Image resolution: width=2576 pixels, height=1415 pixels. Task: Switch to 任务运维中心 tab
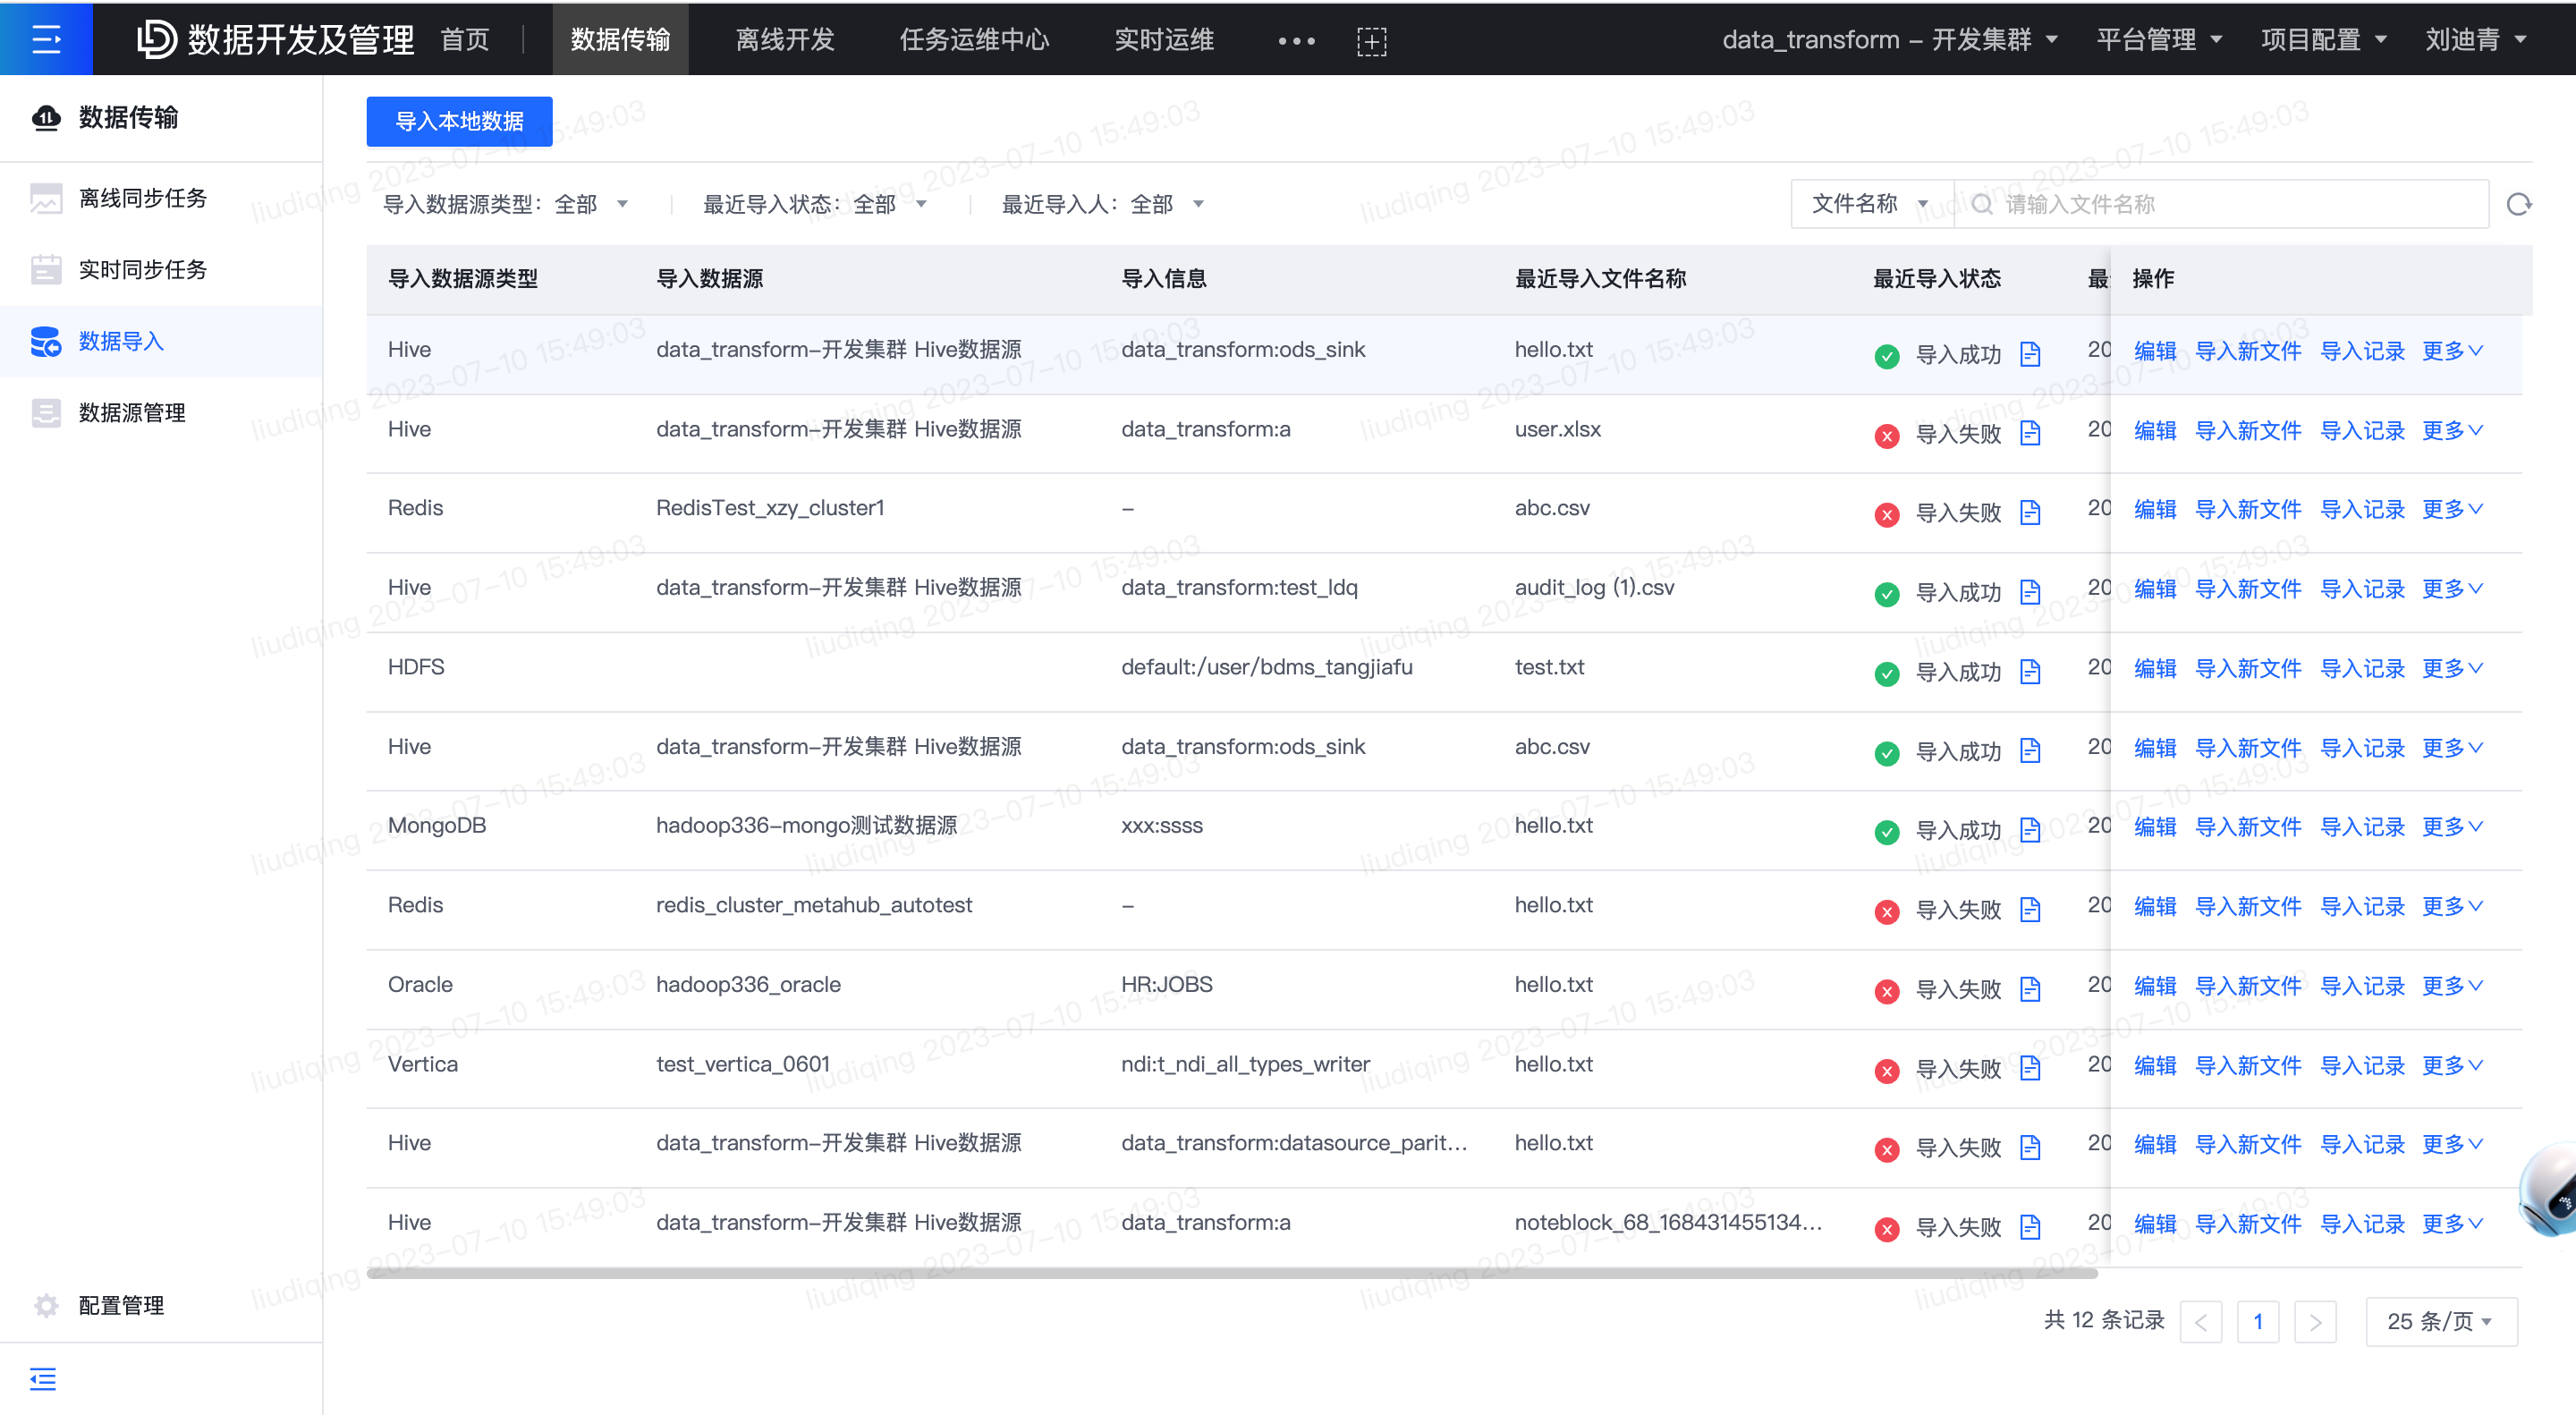(974, 39)
